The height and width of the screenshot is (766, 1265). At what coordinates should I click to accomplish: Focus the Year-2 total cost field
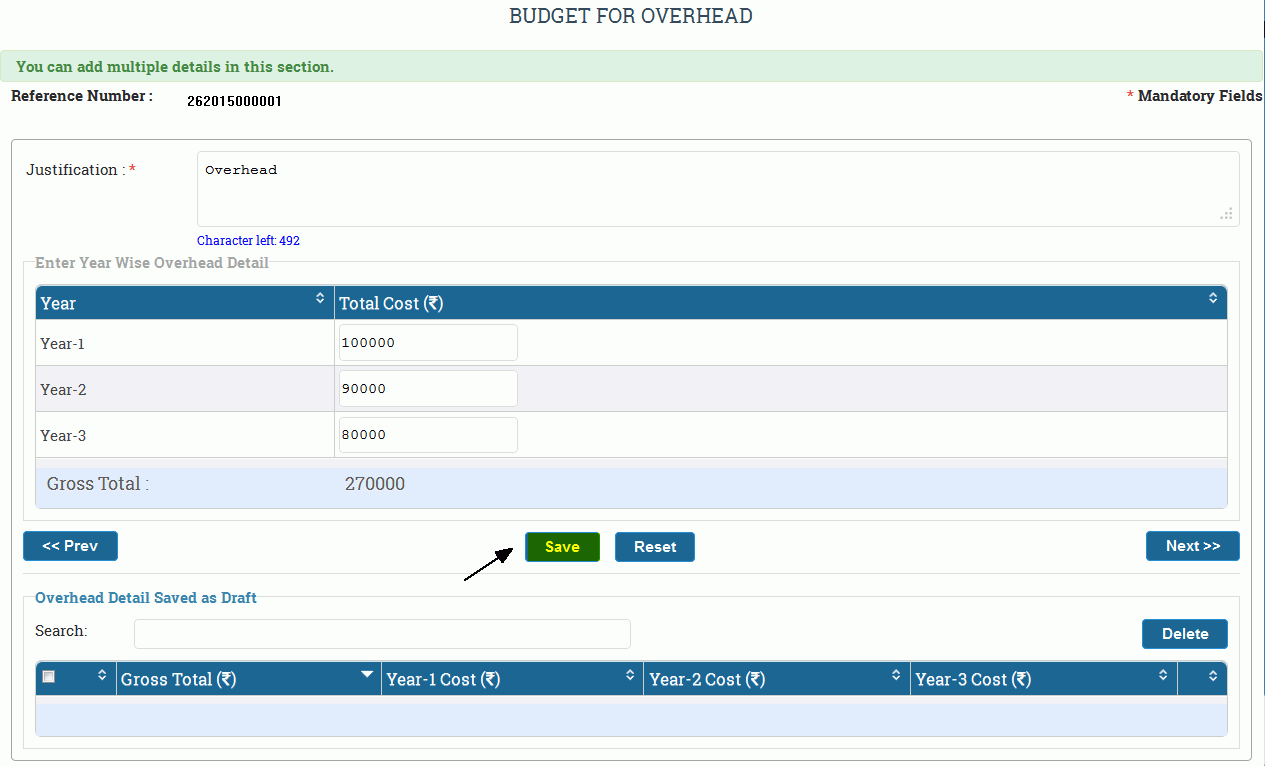click(x=428, y=389)
